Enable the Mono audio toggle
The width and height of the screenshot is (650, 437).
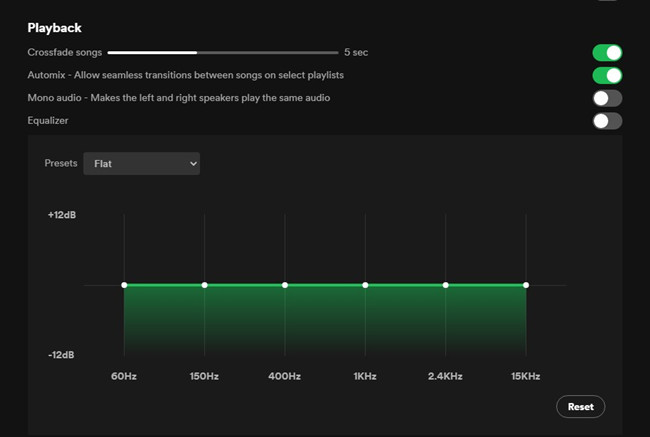coord(607,99)
